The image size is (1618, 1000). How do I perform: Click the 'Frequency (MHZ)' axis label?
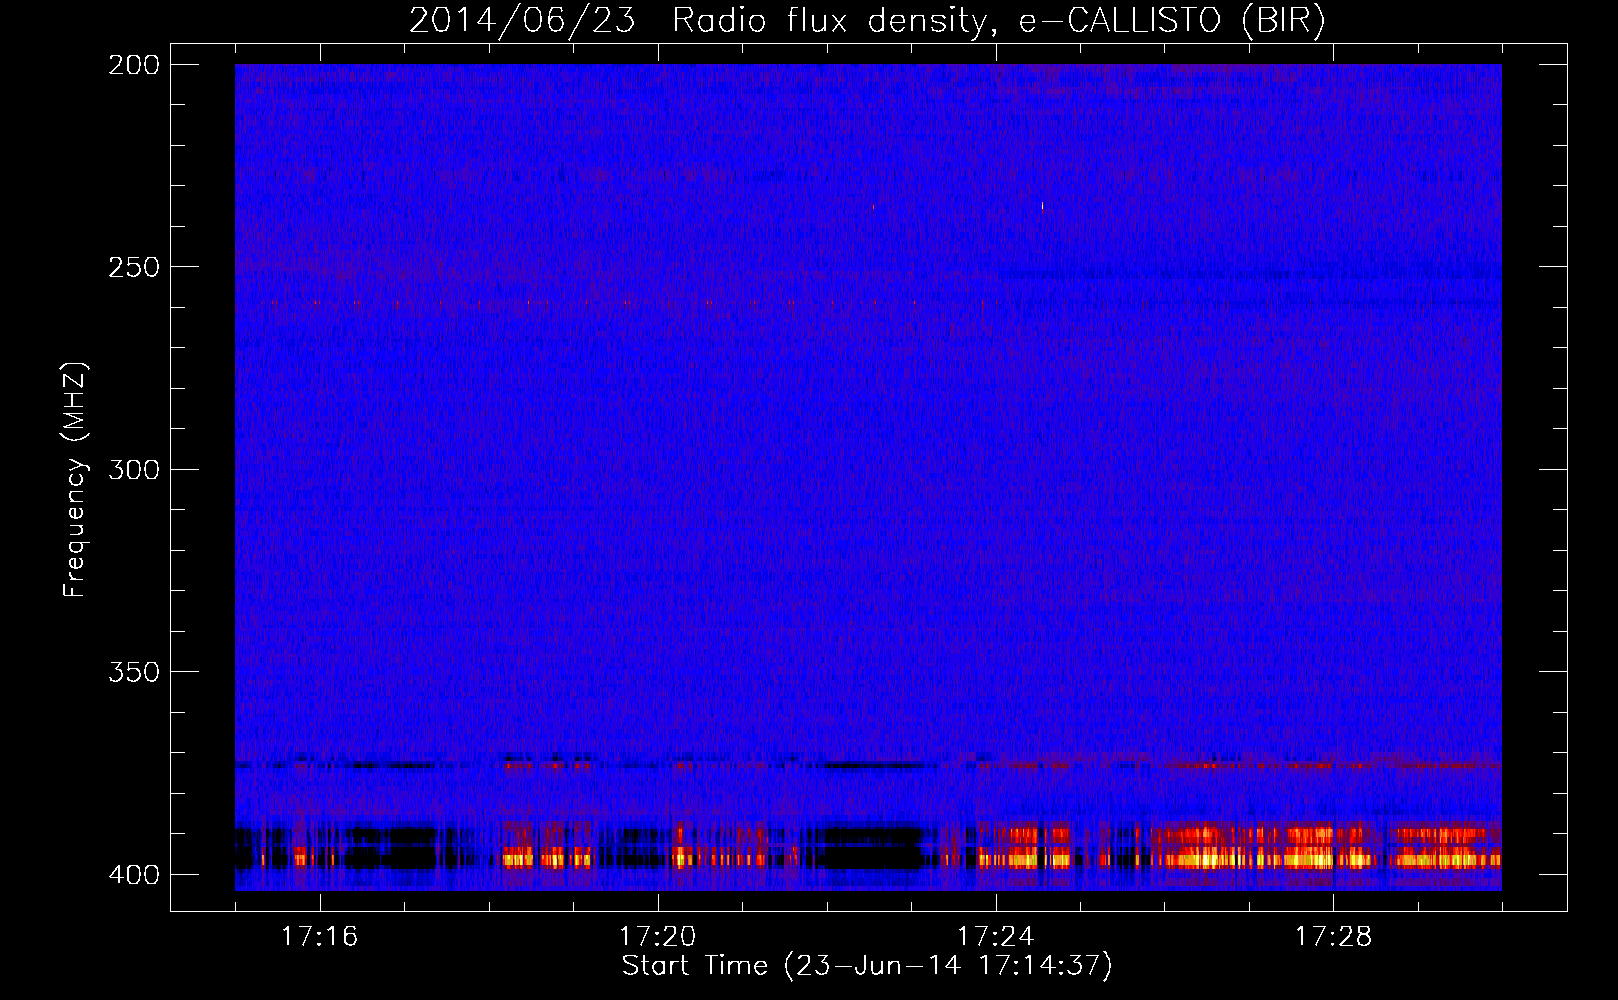tap(75, 479)
